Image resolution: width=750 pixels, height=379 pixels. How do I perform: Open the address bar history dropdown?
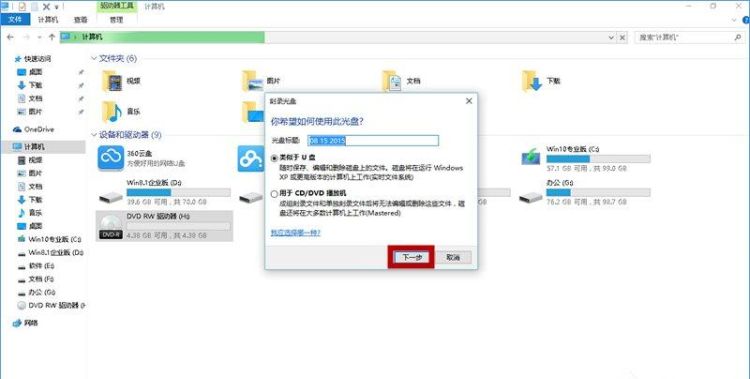coord(611,37)
